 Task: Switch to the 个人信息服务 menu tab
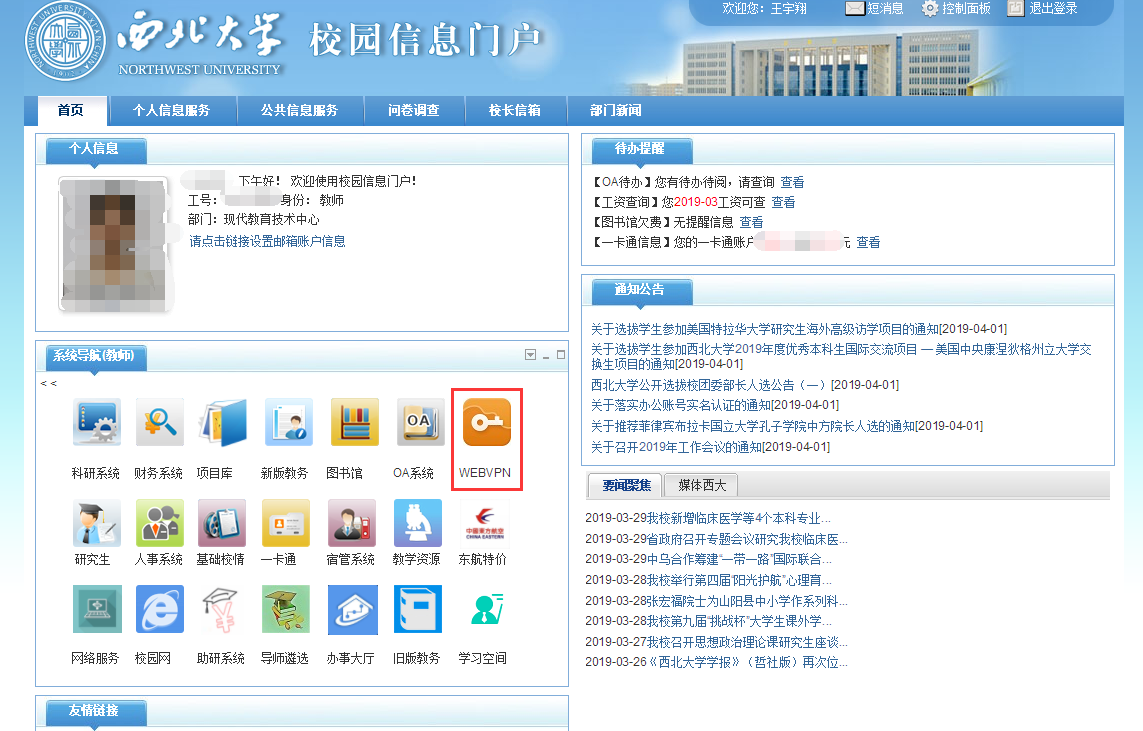171,111
